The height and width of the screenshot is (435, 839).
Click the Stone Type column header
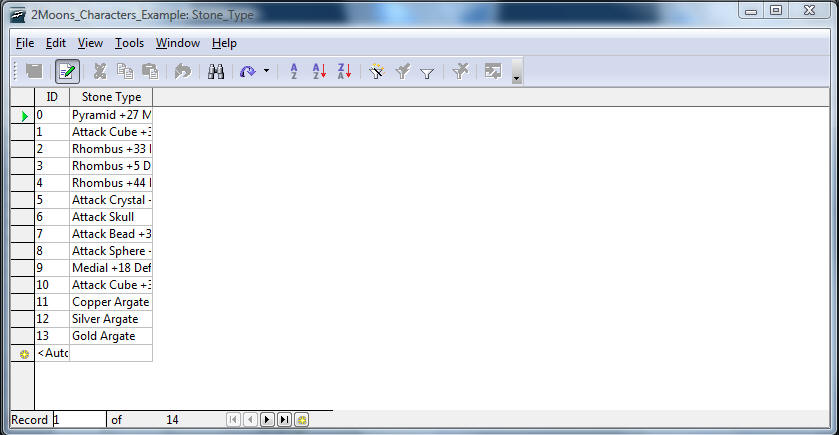coord(111,97)
